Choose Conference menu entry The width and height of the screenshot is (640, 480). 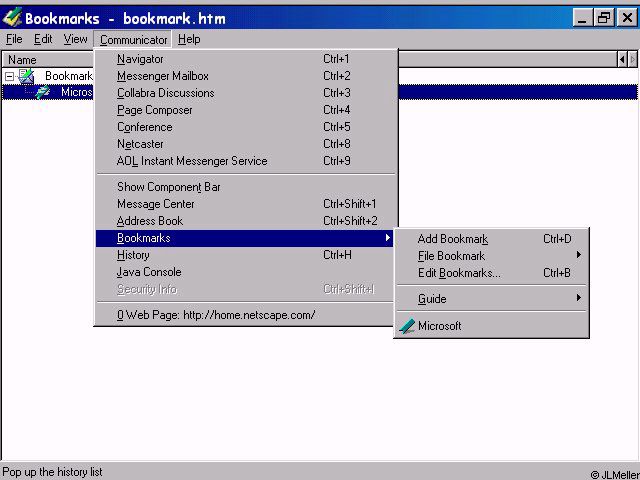pyautogui.click(x=246, y=127)
